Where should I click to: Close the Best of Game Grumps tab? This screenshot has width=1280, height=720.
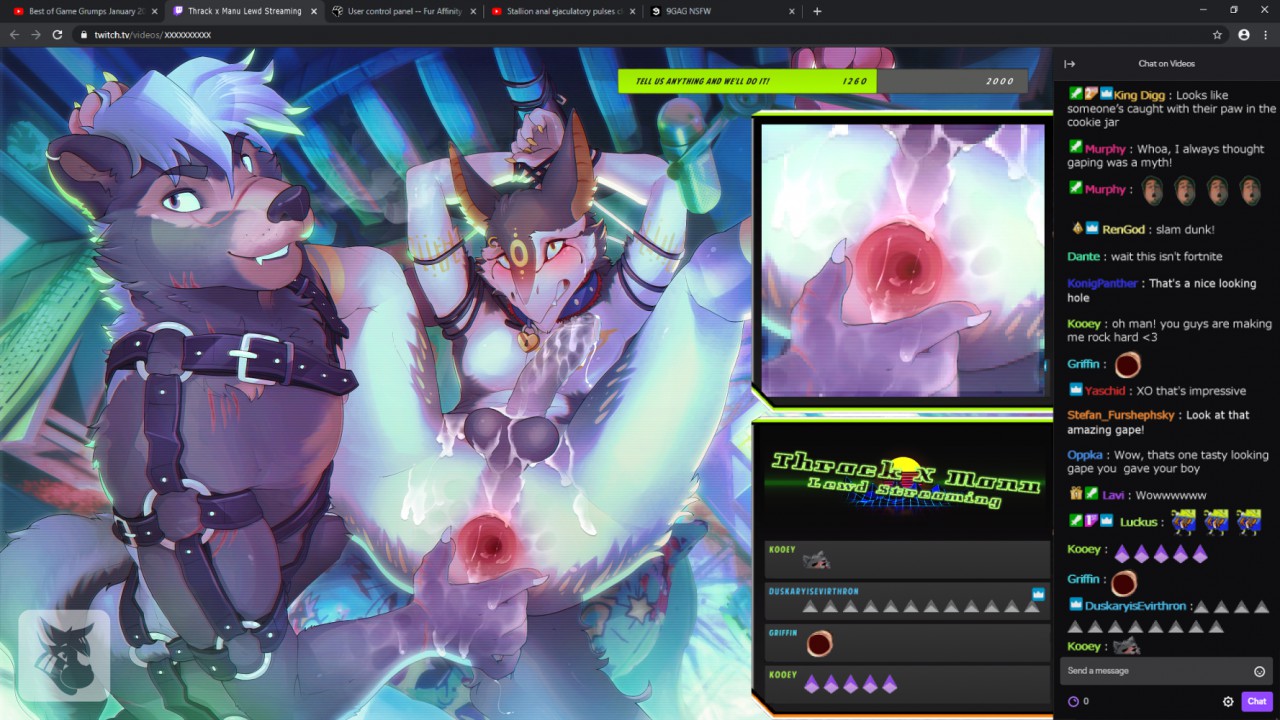point(155,11)
